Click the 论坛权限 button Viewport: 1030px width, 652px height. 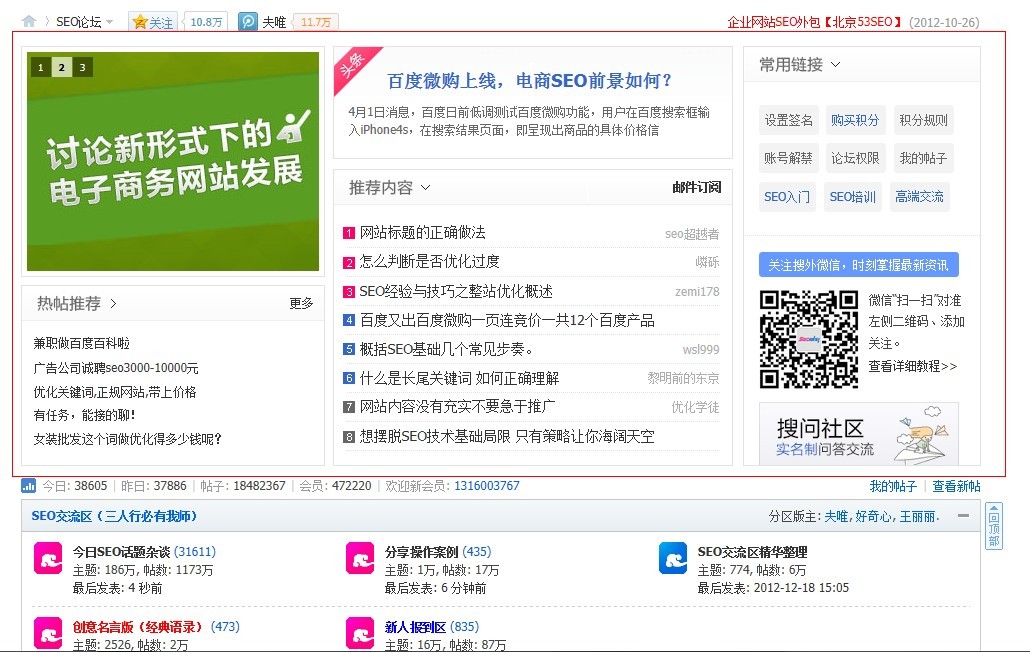855,158
